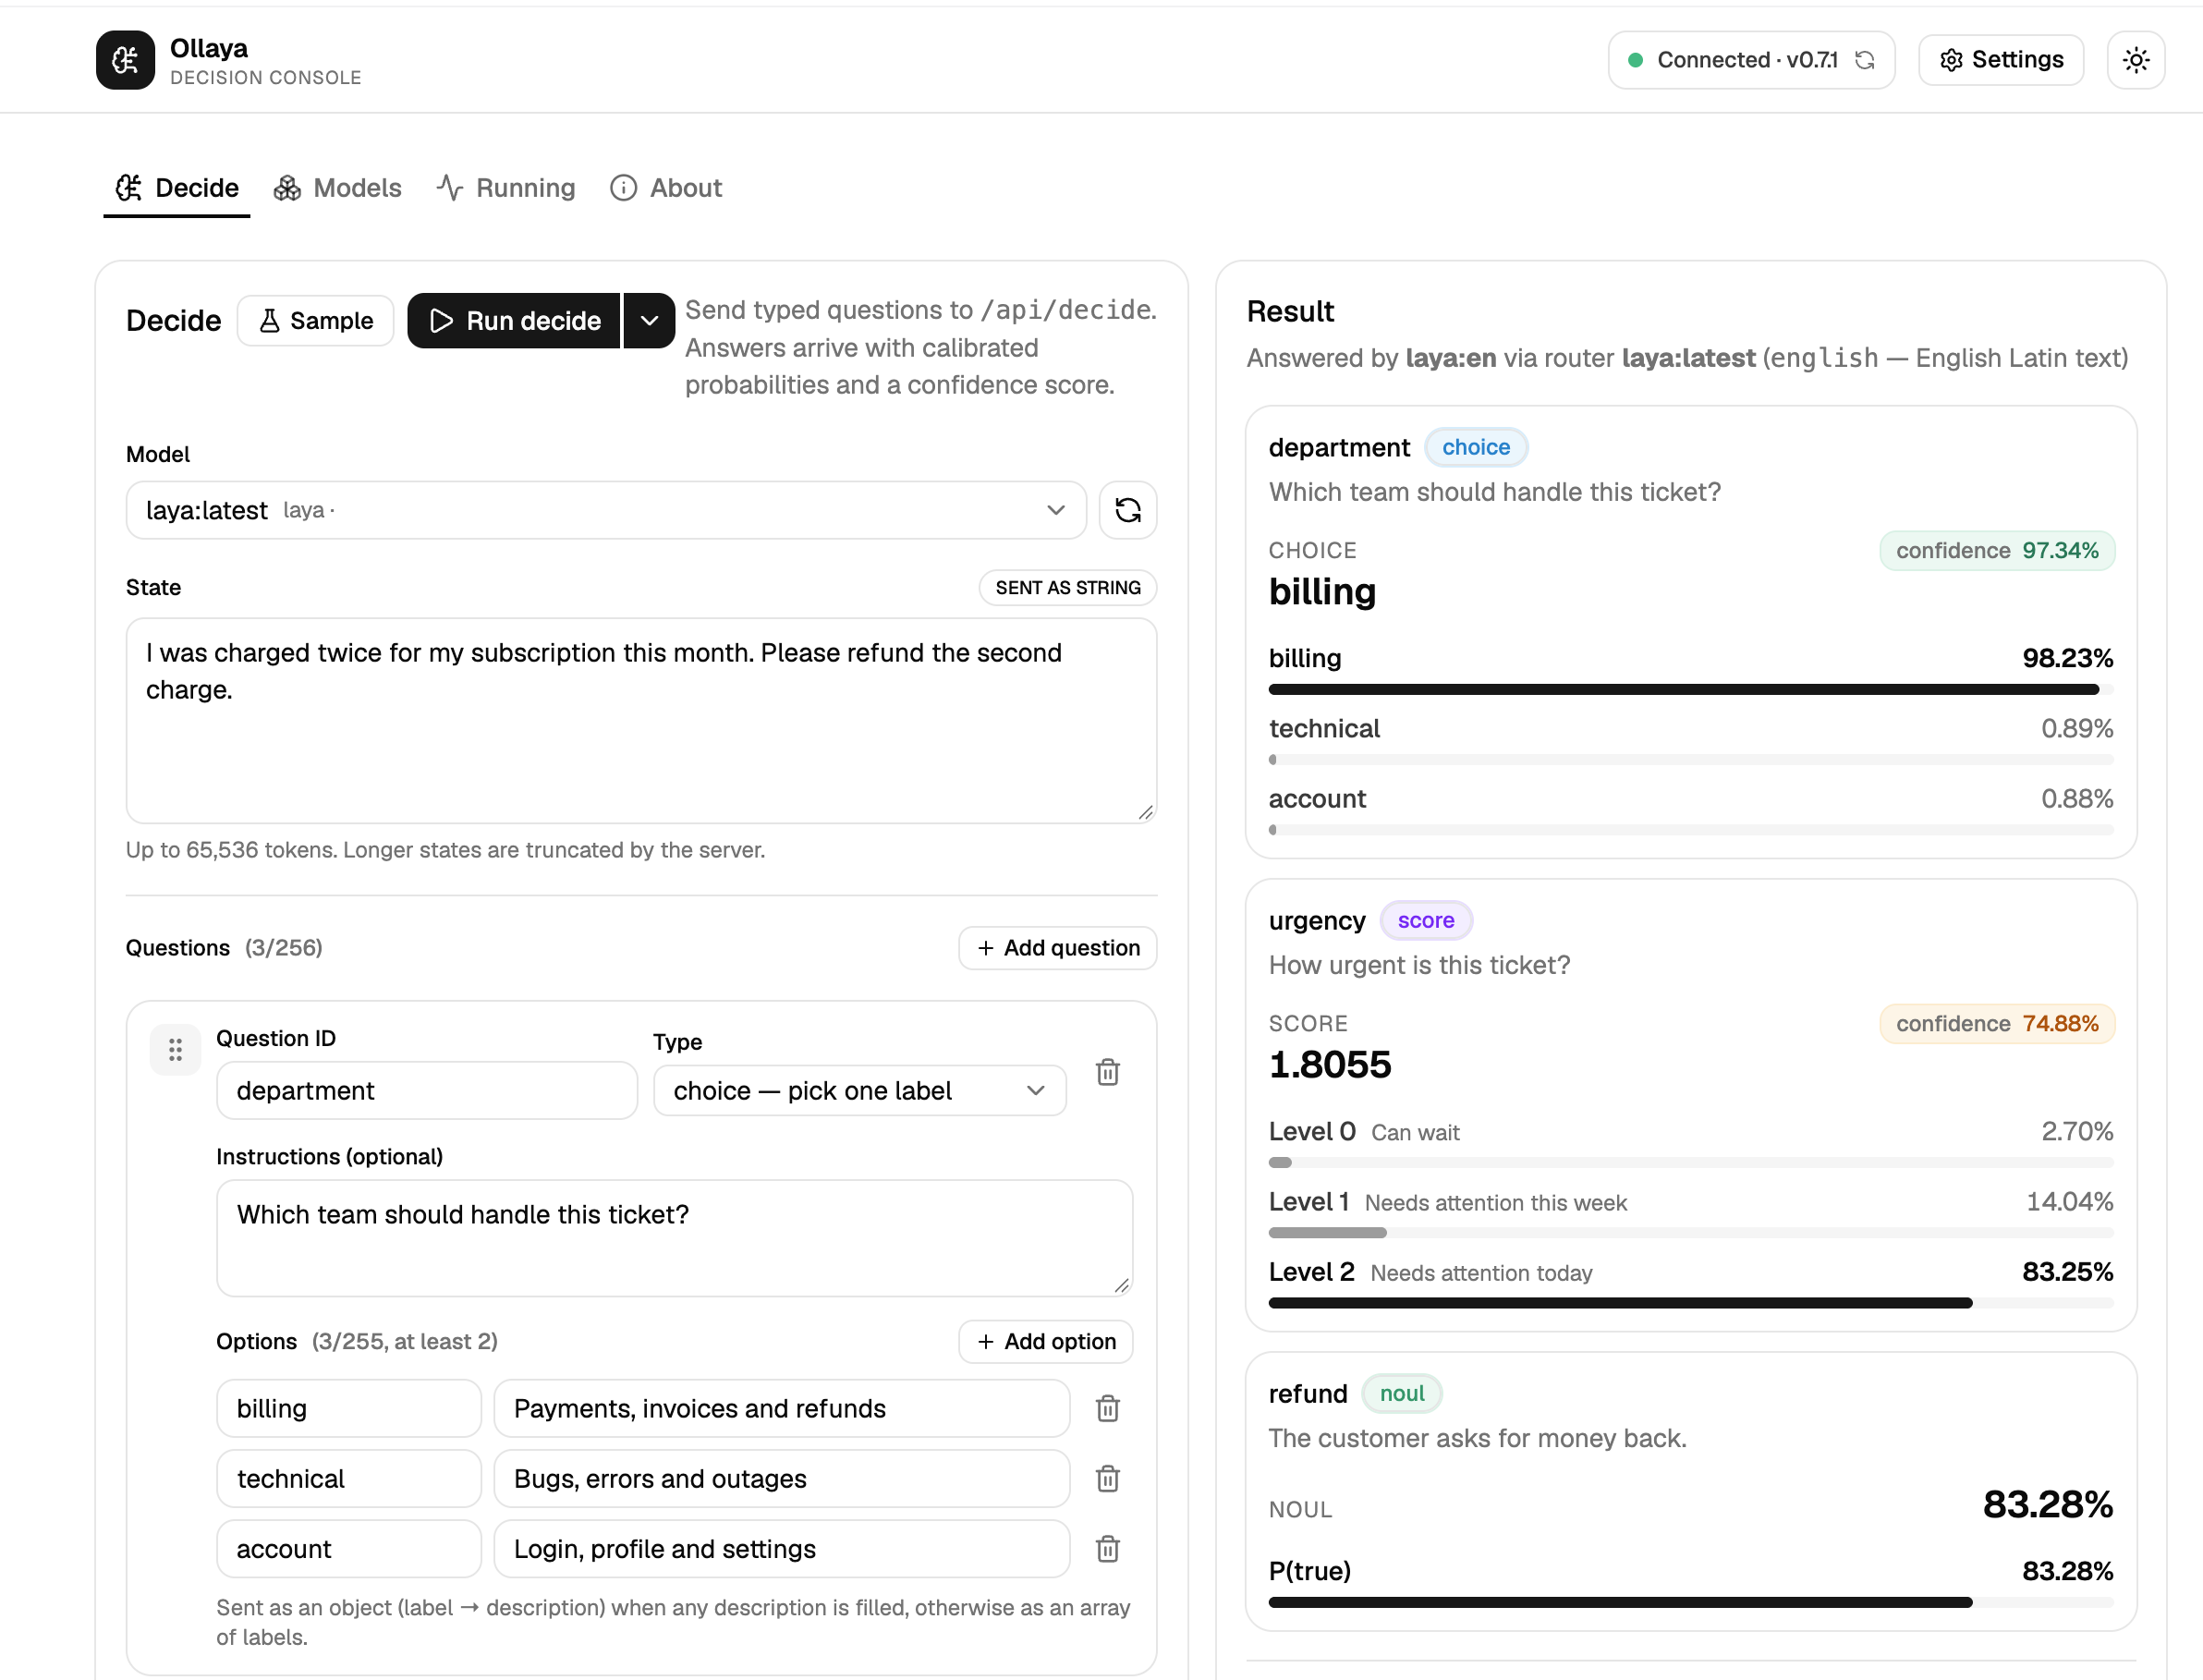This screenshot has width=2203, height=1680.
Task: Switch to the Running tab
Action: 506,188
